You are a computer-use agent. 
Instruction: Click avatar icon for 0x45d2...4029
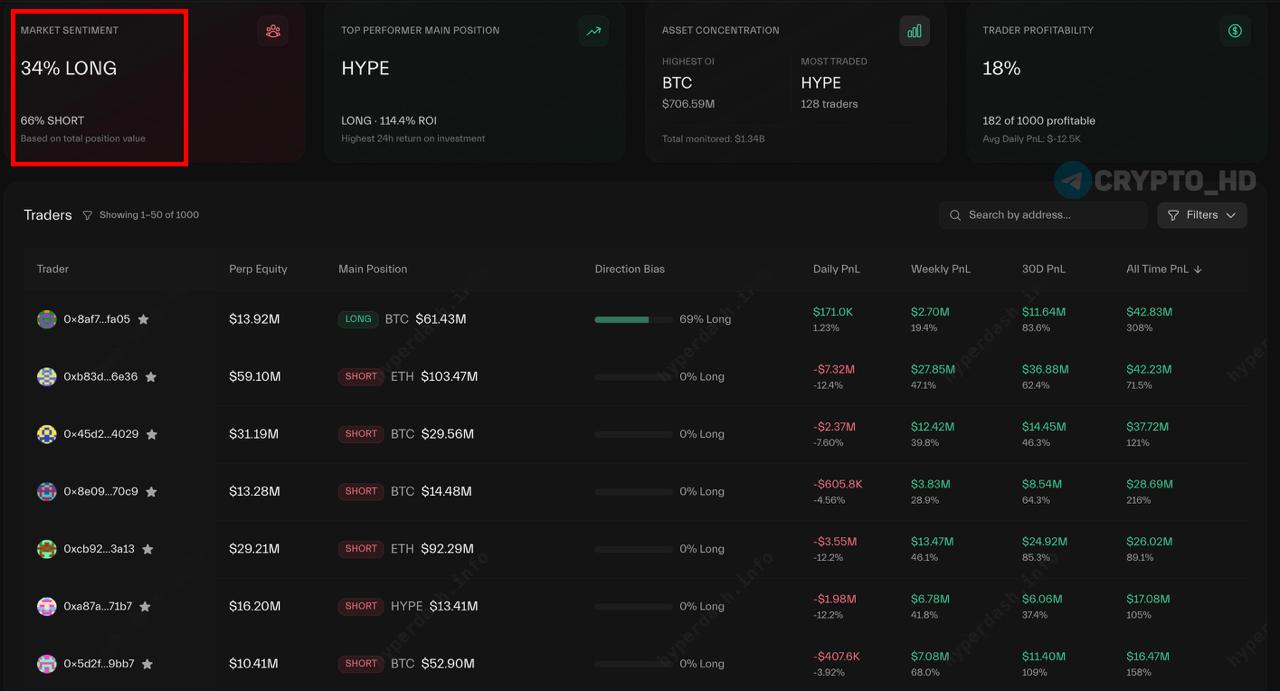point(46,434)
